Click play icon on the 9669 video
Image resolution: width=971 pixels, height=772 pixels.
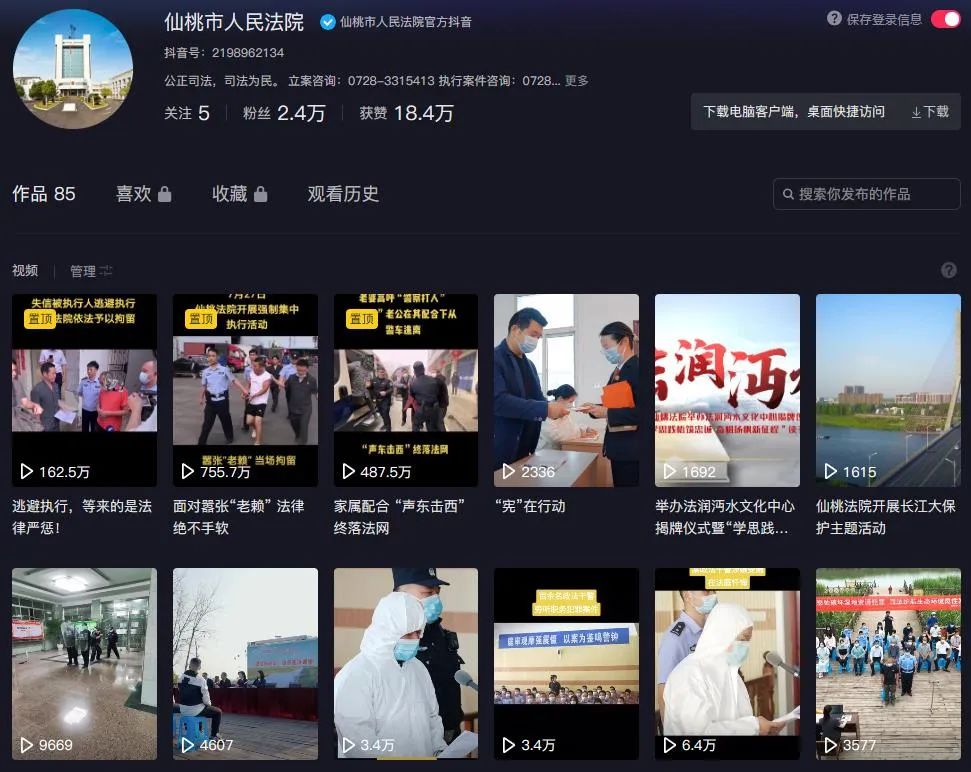(x=26, y=745)
